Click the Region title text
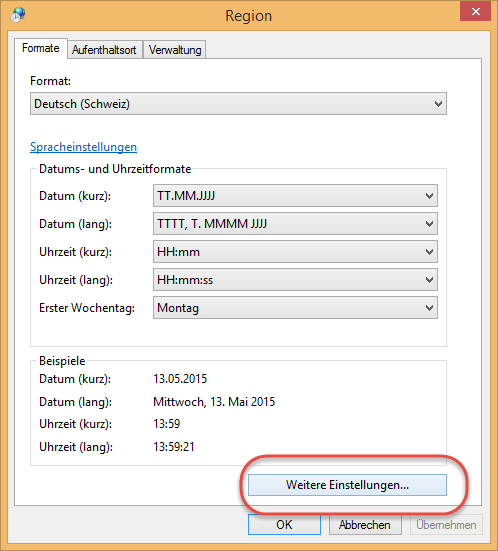The image size is (498, 551). click(248, 16)
